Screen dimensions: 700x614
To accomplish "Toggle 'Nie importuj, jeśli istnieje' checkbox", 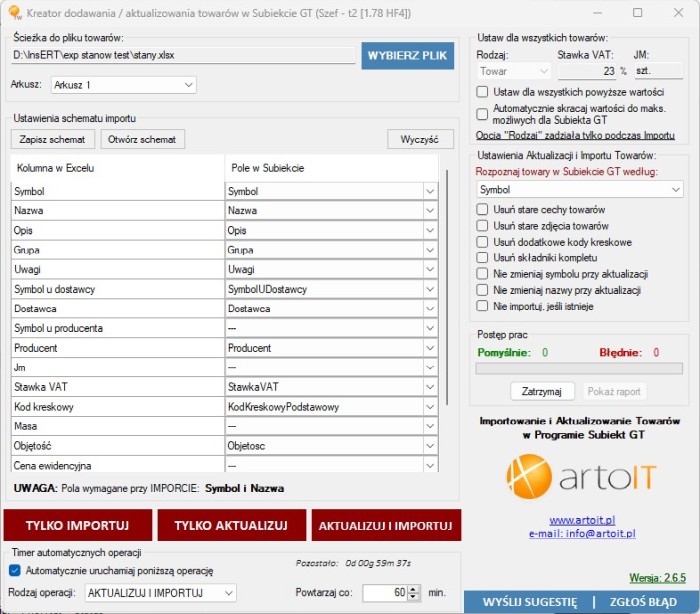I will (483, 306).
